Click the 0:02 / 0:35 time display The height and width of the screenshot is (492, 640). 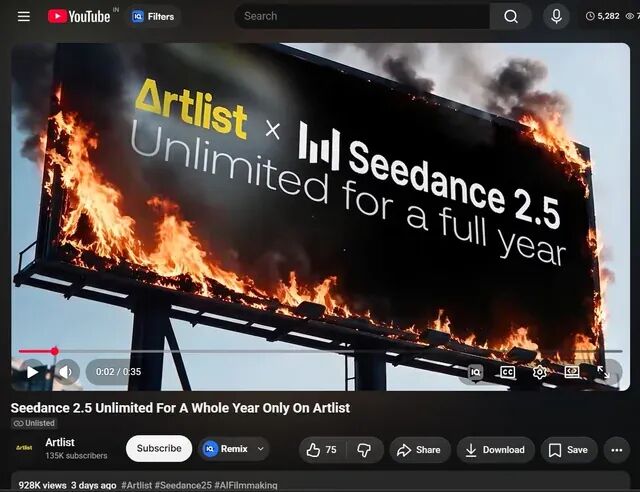point(118,372)
